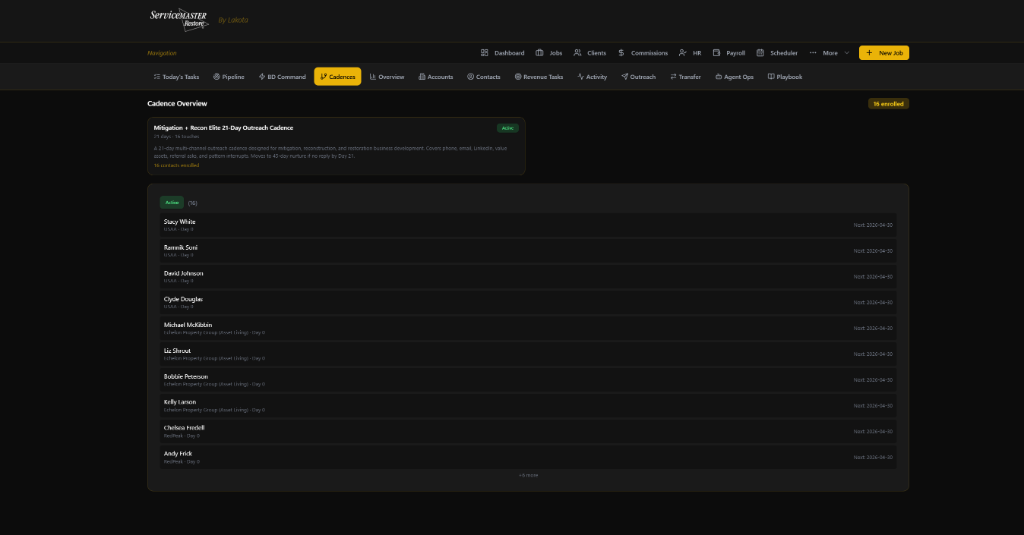Open Scheduler via its calendar icon
The height and width of the screenshot is (535, 1024).
[x=760, y=53]
